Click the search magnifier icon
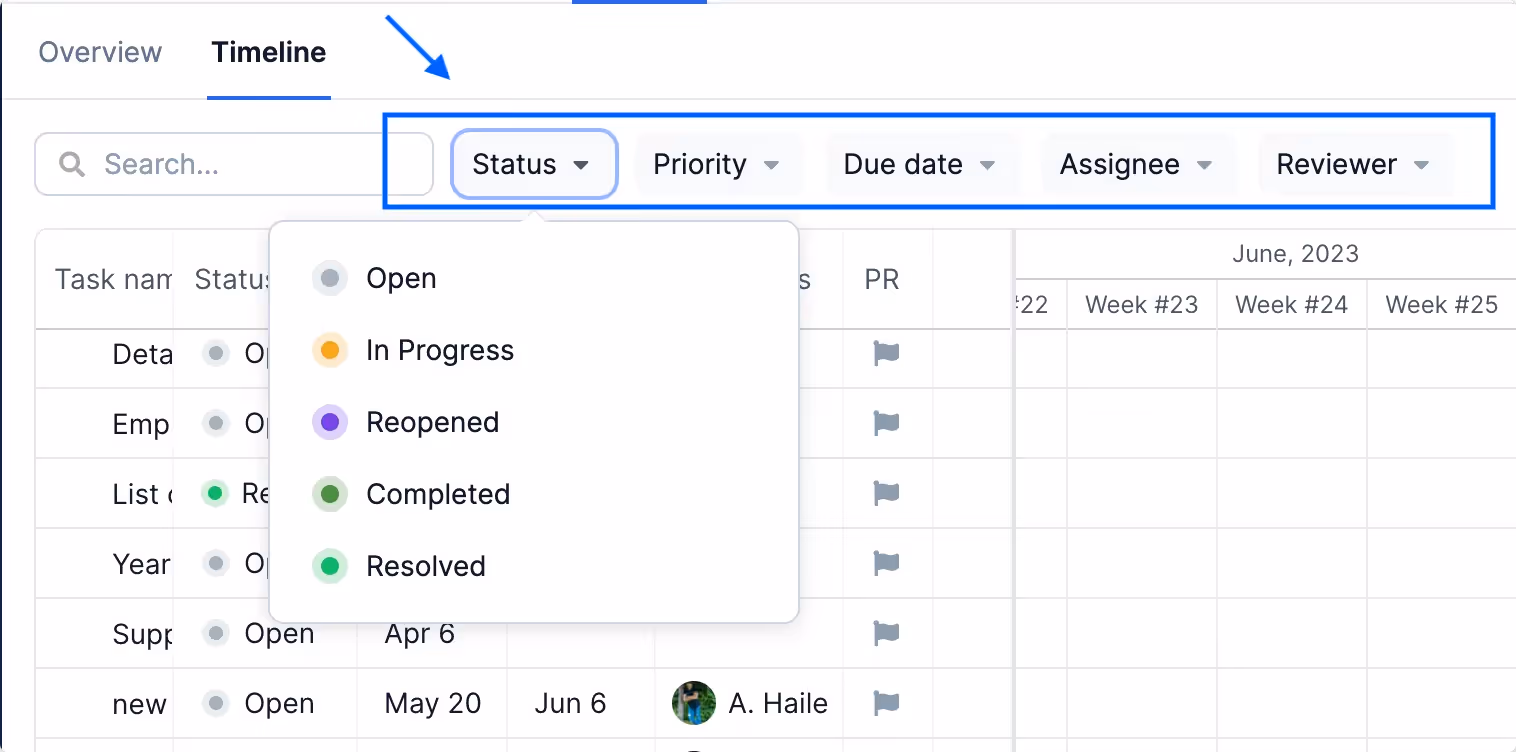 [x=71, y=164]
